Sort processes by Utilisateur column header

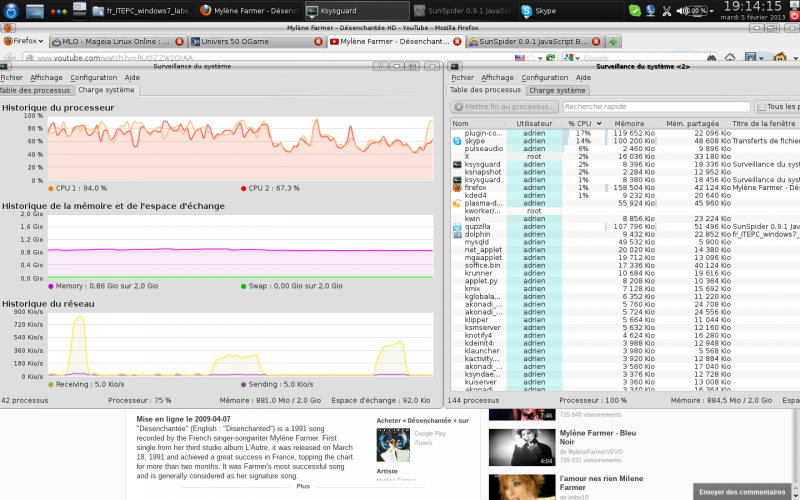click(534, 123)
